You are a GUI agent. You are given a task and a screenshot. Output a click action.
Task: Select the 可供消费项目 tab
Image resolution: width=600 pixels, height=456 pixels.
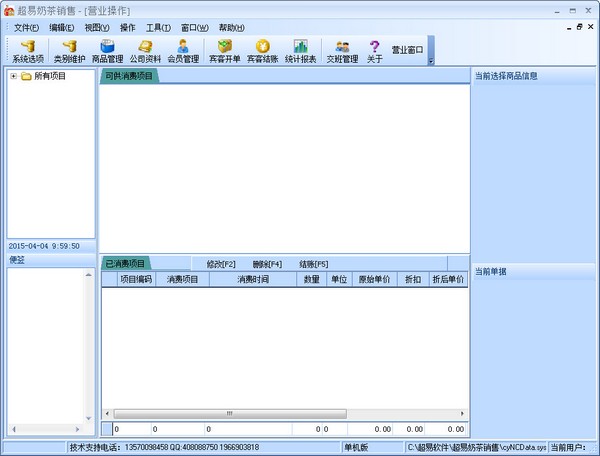[129, 76]
